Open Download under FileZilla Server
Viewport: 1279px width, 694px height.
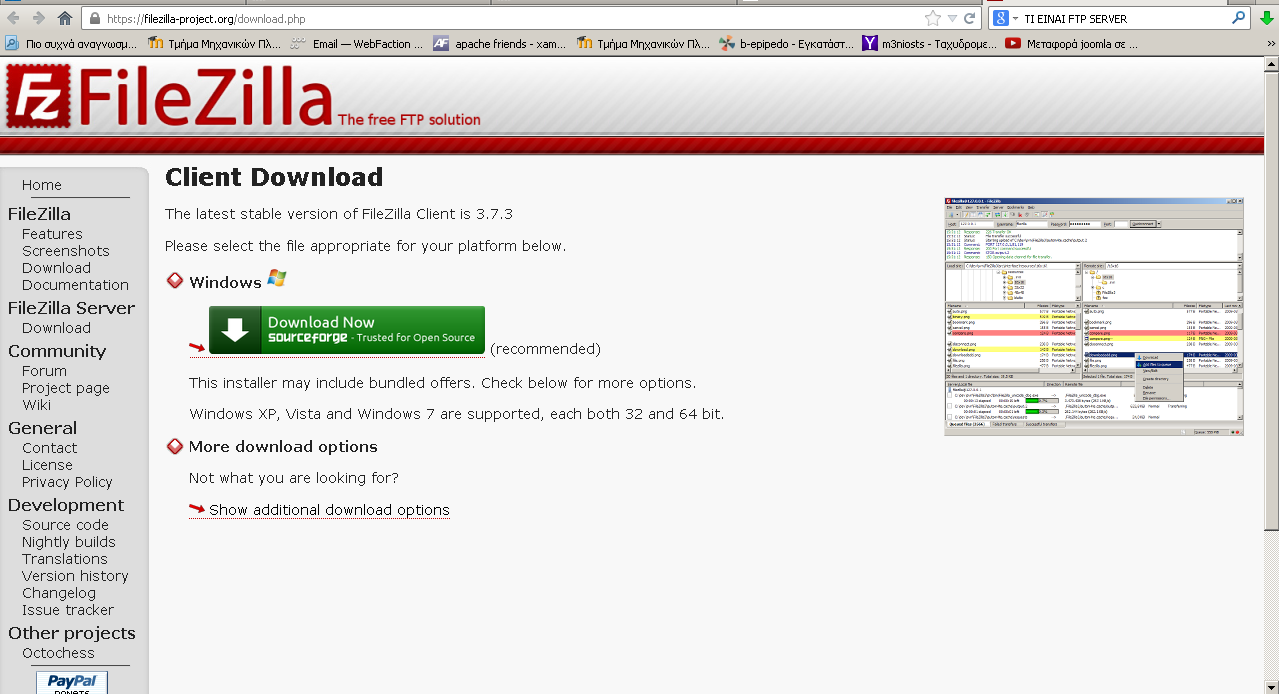tap(56, 328)
